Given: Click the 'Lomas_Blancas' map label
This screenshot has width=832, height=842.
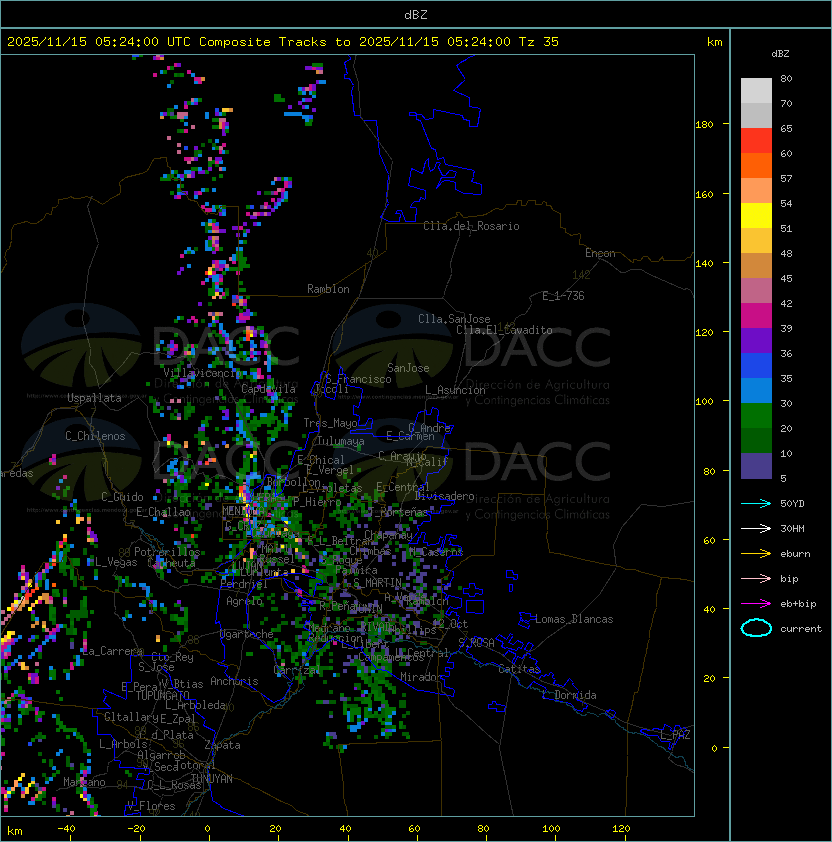Looking at the screenshot, I should 574,619.
